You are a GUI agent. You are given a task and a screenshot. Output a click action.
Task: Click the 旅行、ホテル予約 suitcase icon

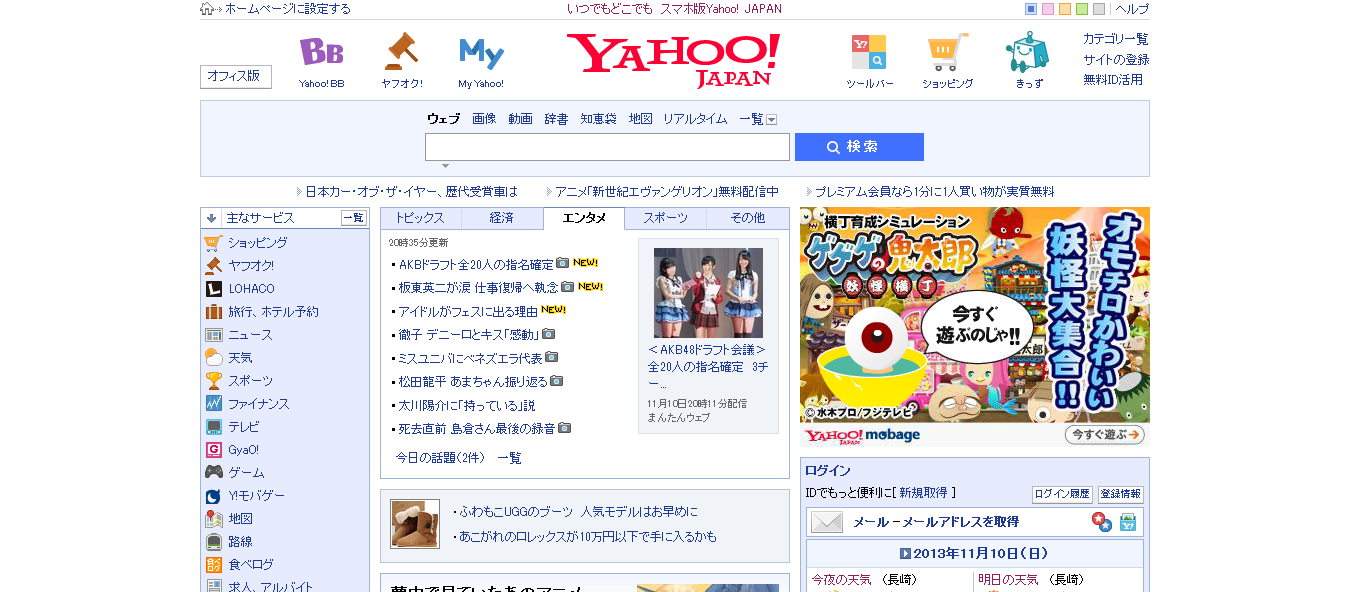213,311
